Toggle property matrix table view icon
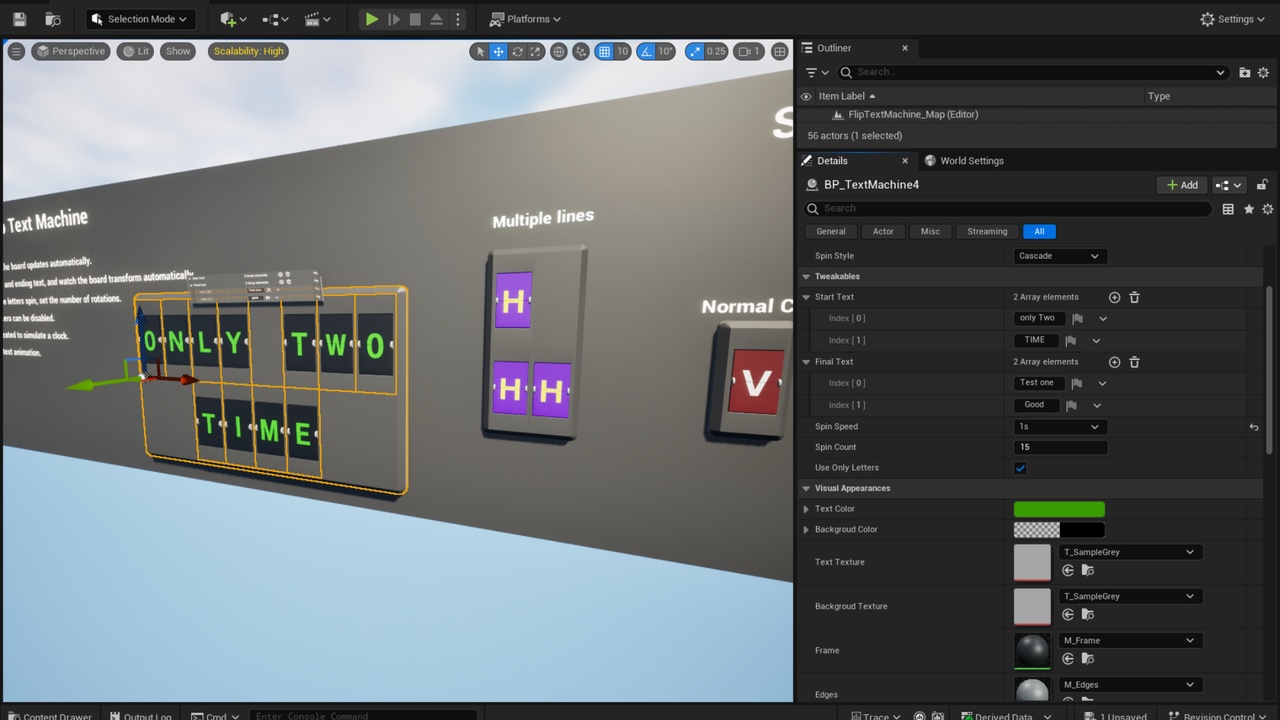Screen dimensions: 1280x720 click(x=1228, y=209)
